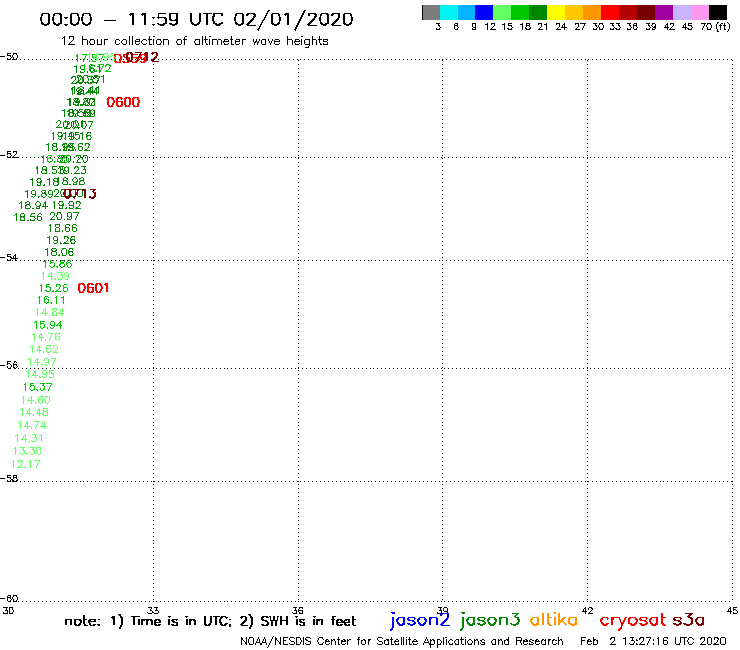Select the wave height value 12.17
Viewport: 740px width, 650px height.
[25, 464]
